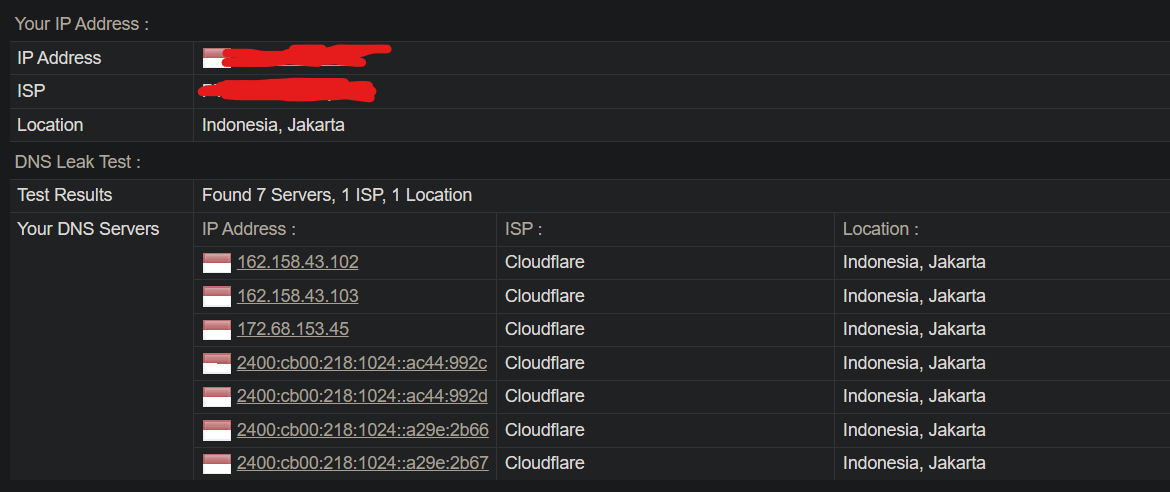The image size is (1170, 492).
Task: Click the flag icon next to 162.158.43.103
Action: [216, 296]
